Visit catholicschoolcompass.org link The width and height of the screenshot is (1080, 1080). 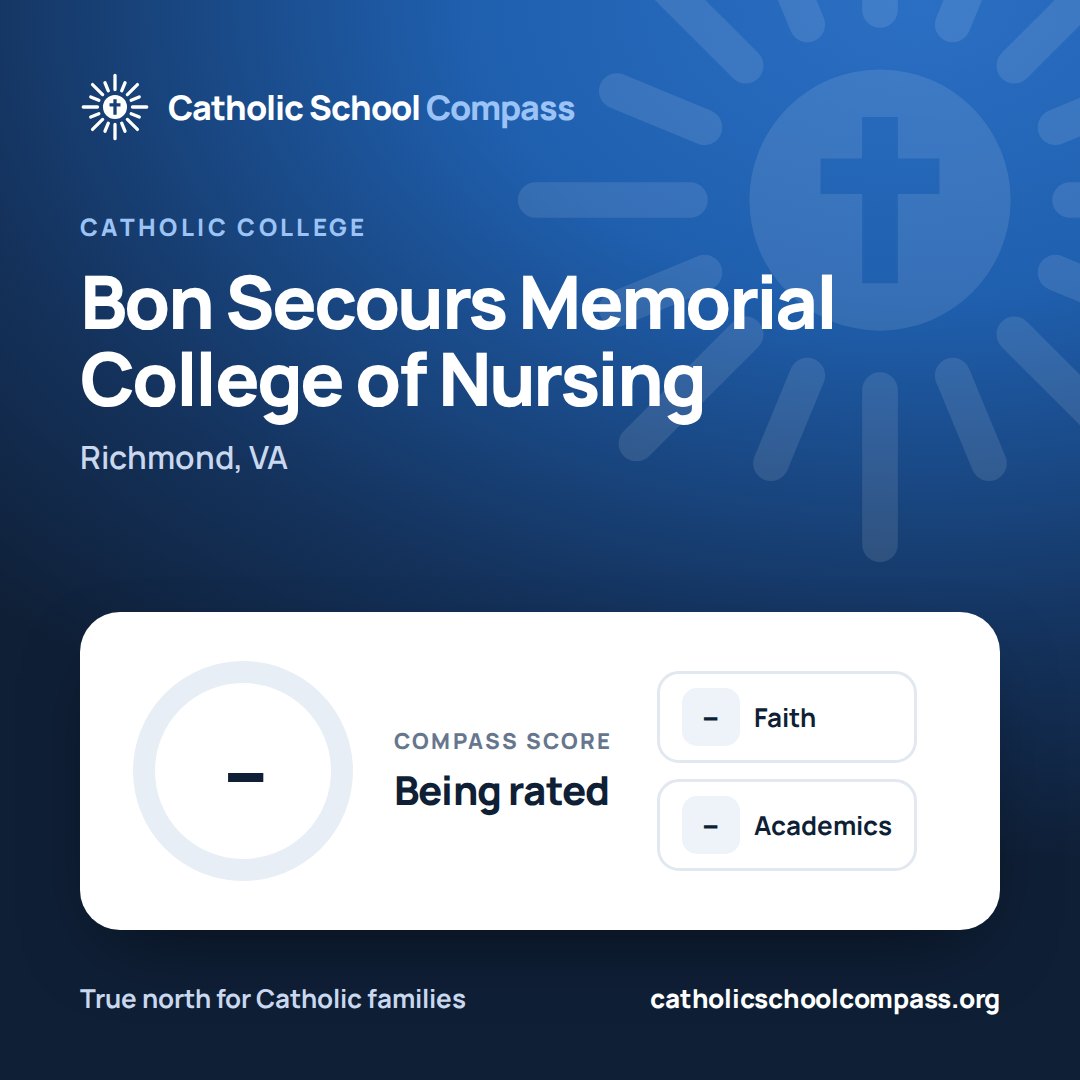[825, 999]
